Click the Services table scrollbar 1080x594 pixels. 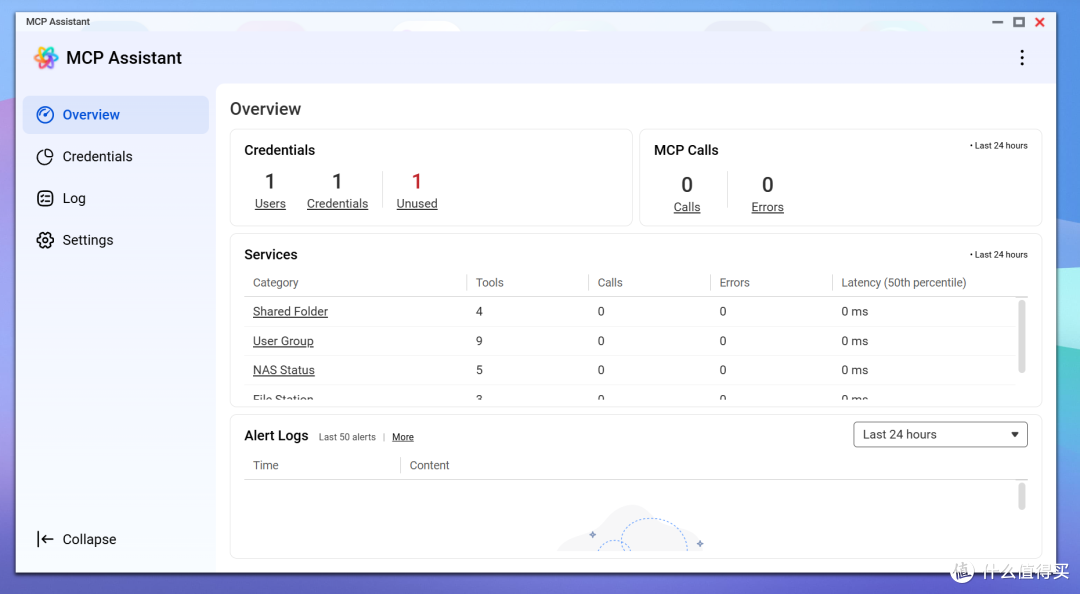(1021, 336)
